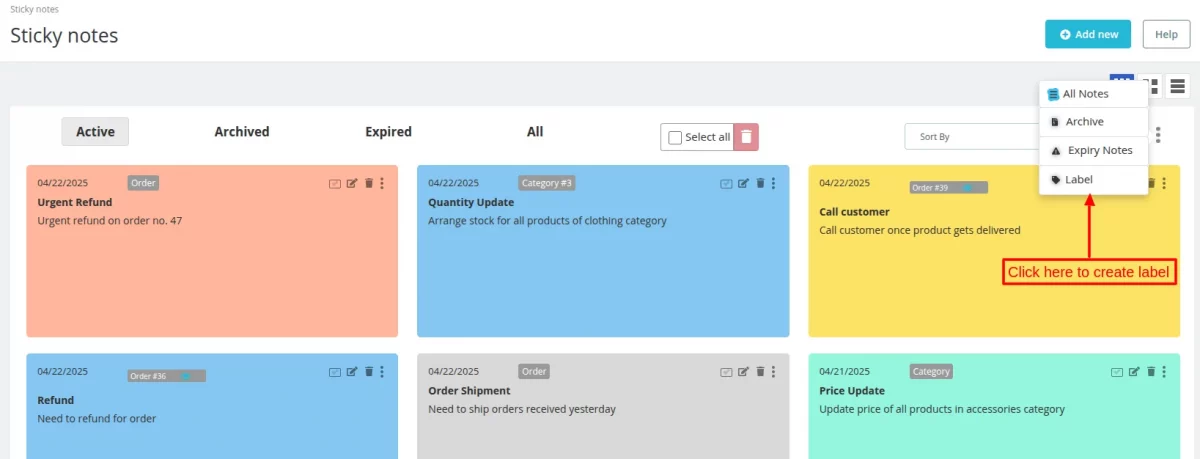
Task: Edit the Order Shipment note
Action: tap(742, 372)
